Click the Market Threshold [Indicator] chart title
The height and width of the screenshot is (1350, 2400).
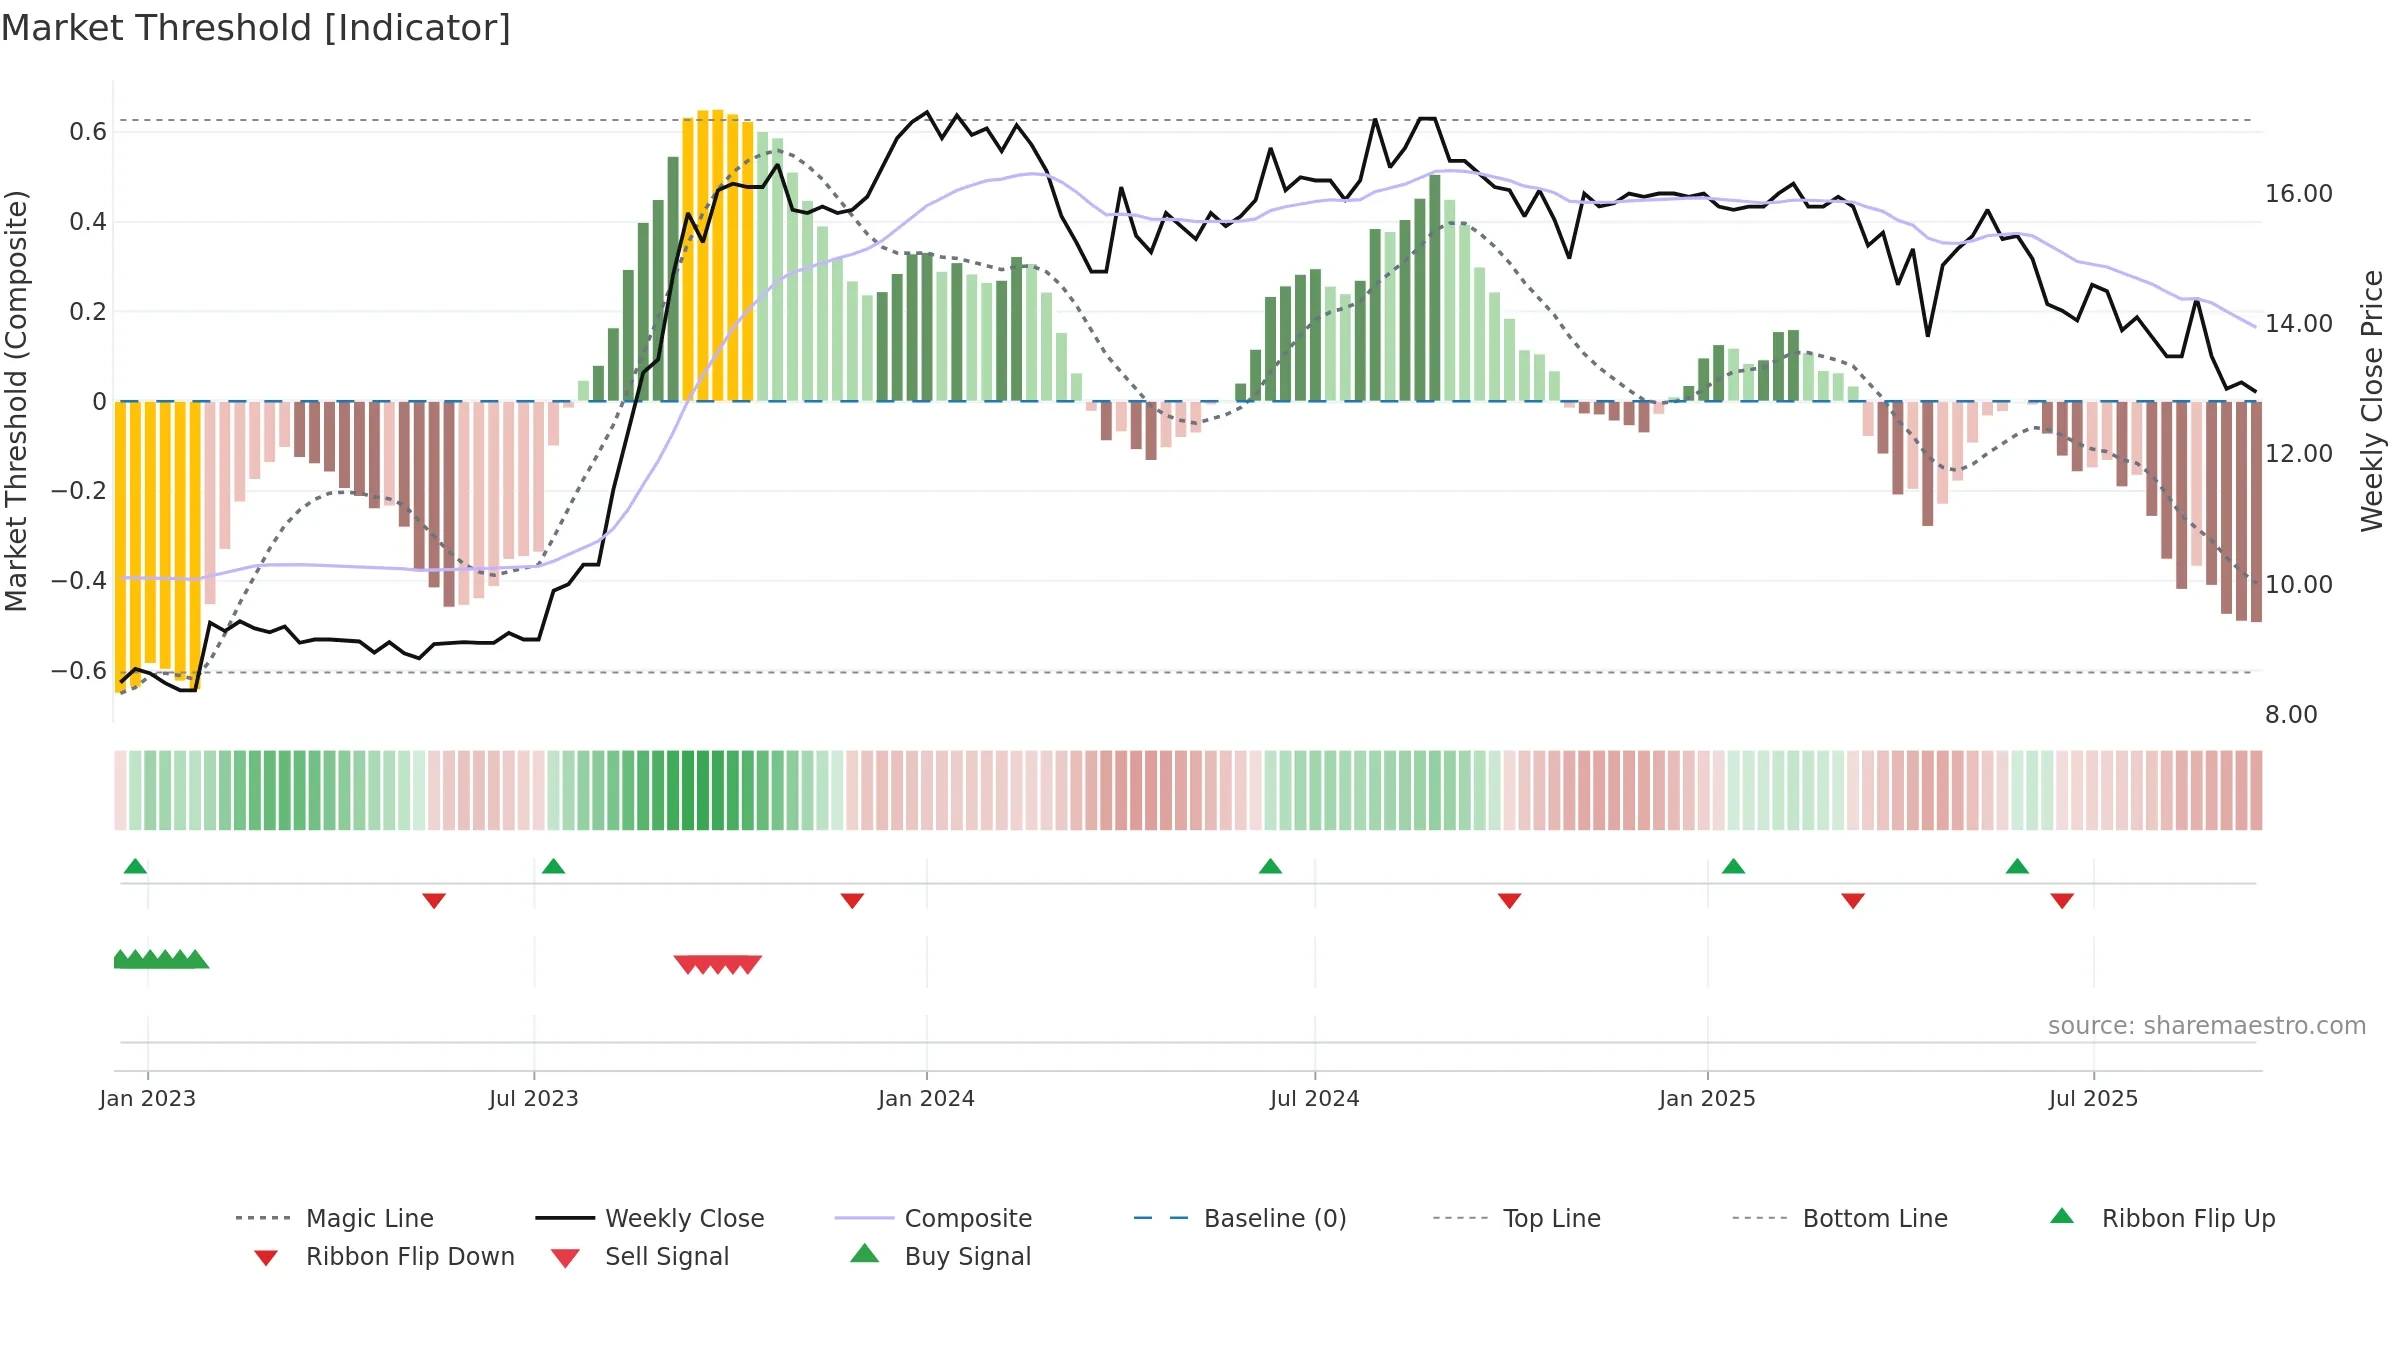[256, 28]
